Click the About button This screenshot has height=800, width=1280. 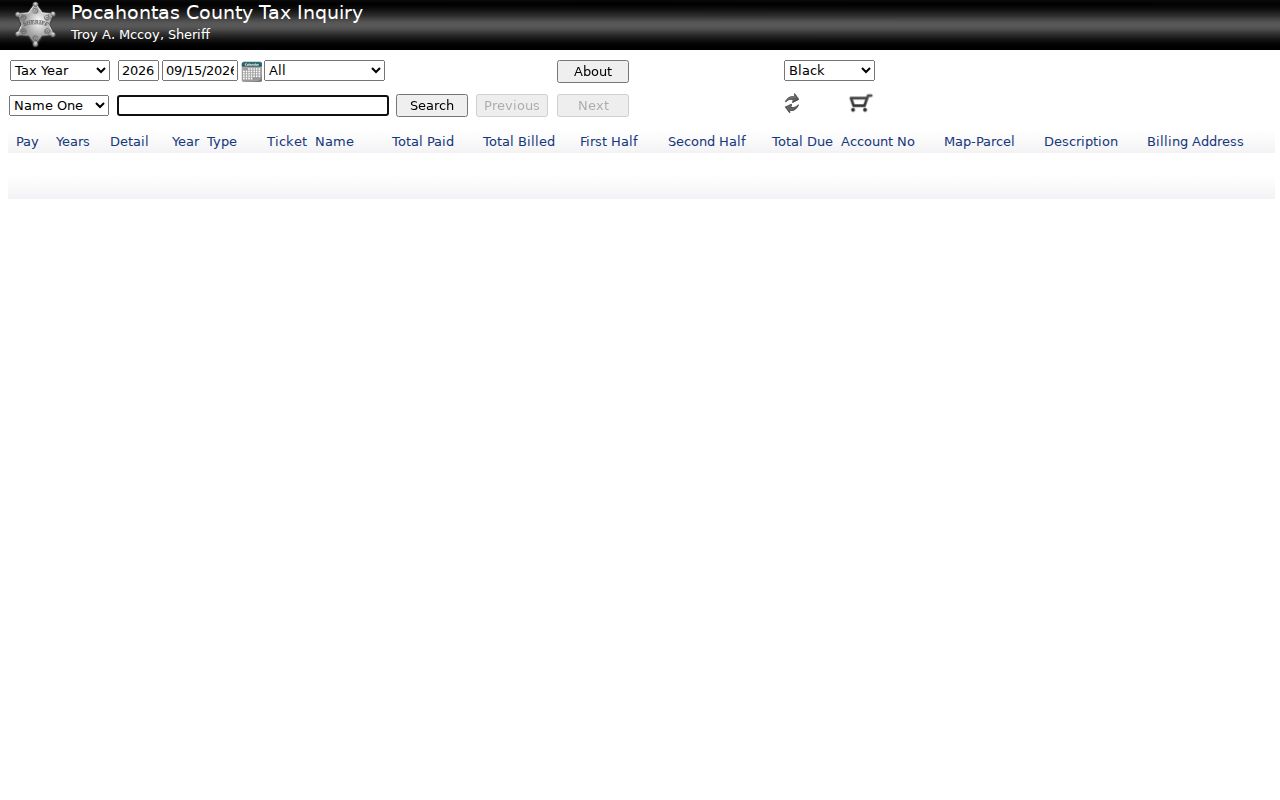pos(593,71)
